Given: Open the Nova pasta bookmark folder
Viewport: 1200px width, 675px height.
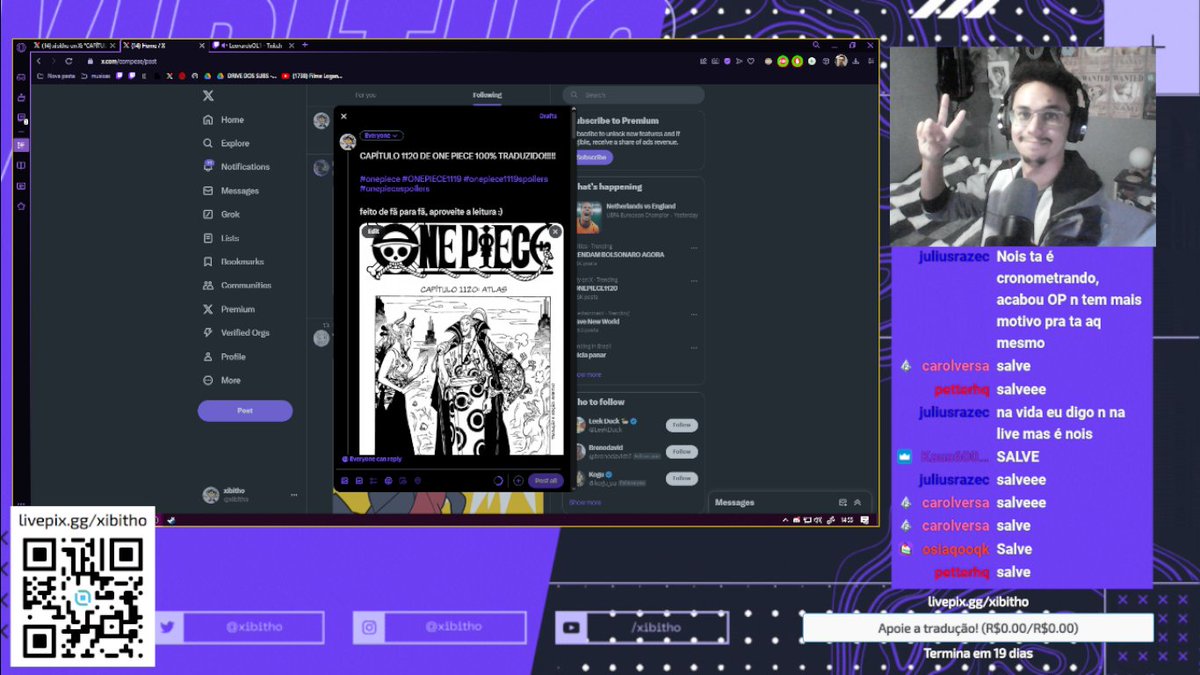Looking at the screenshot, I should tap(56, 76).
